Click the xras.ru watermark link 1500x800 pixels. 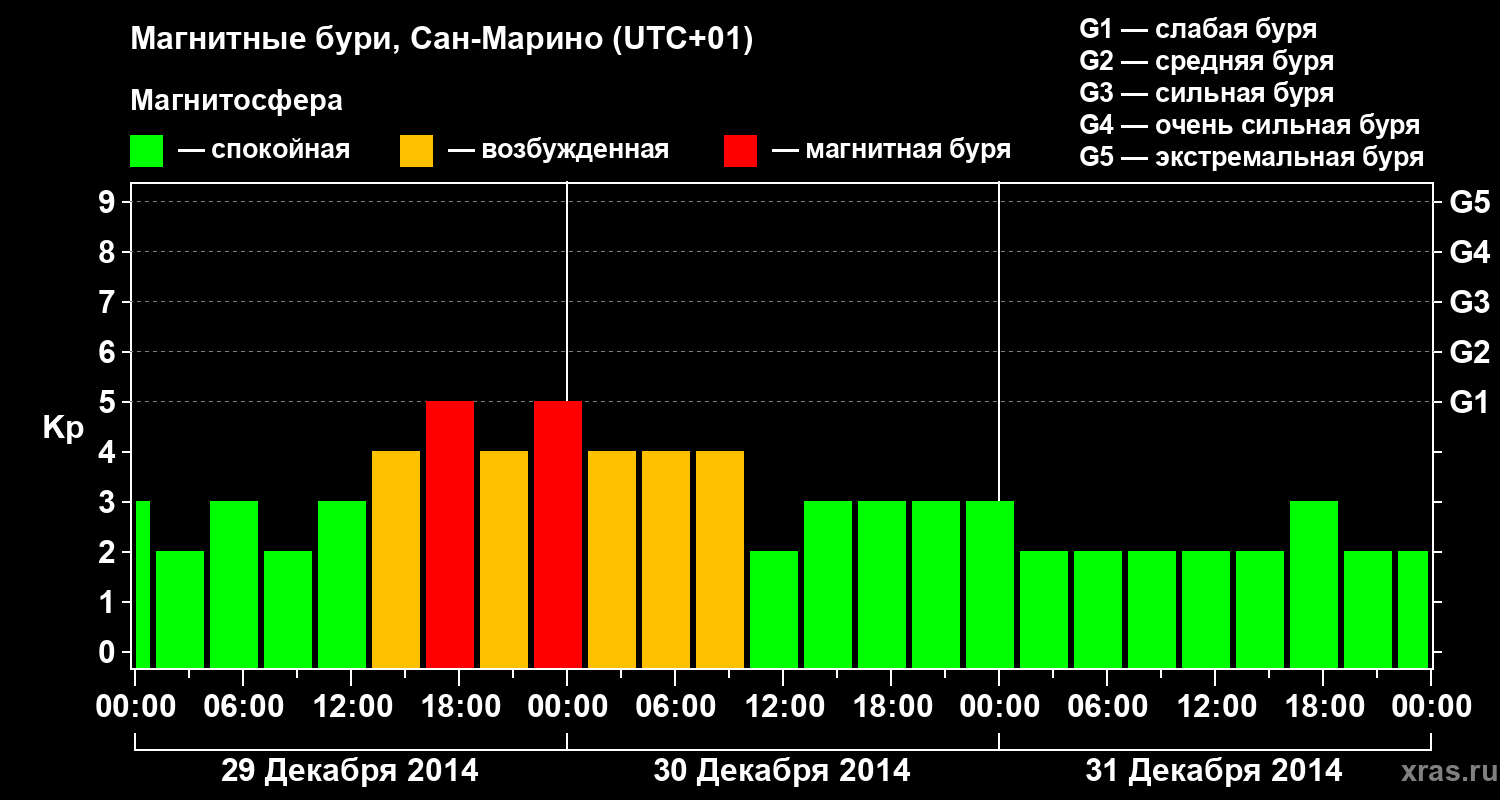point(1445,771)
